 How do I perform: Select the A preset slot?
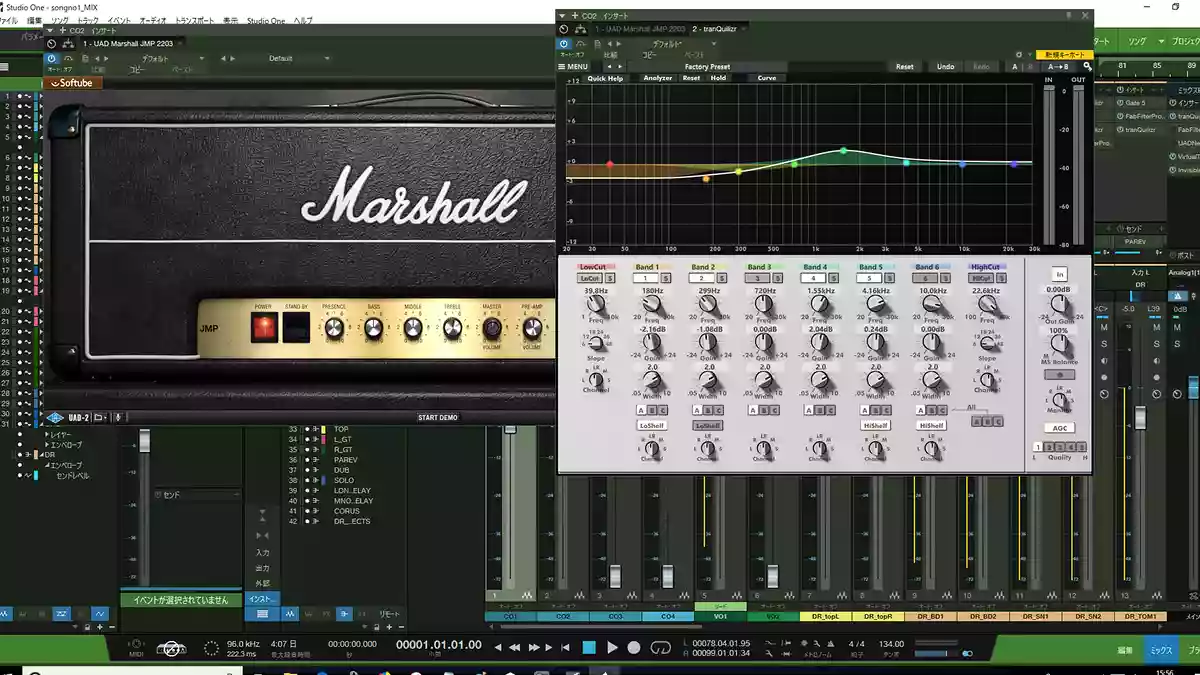[x=1014, y=67]
